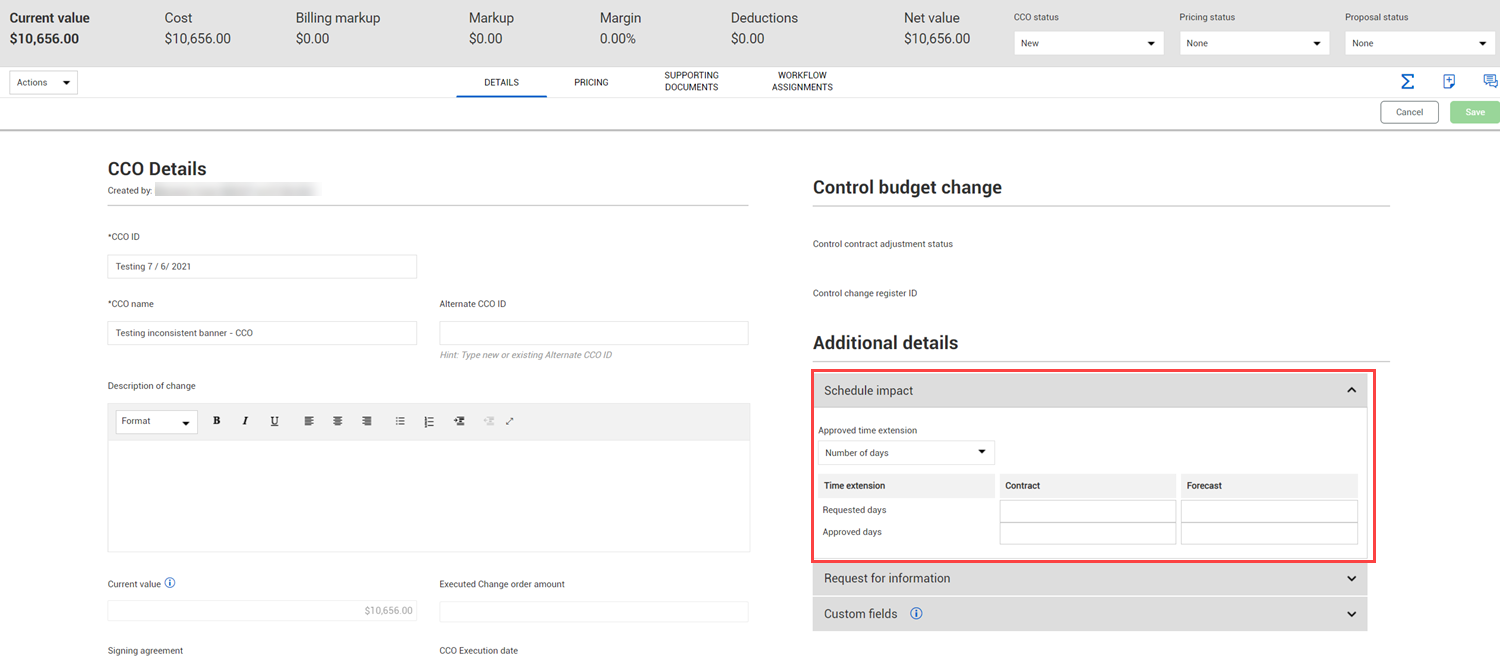
Task: Insert a bulleted list in description
Action: [400, 421]
